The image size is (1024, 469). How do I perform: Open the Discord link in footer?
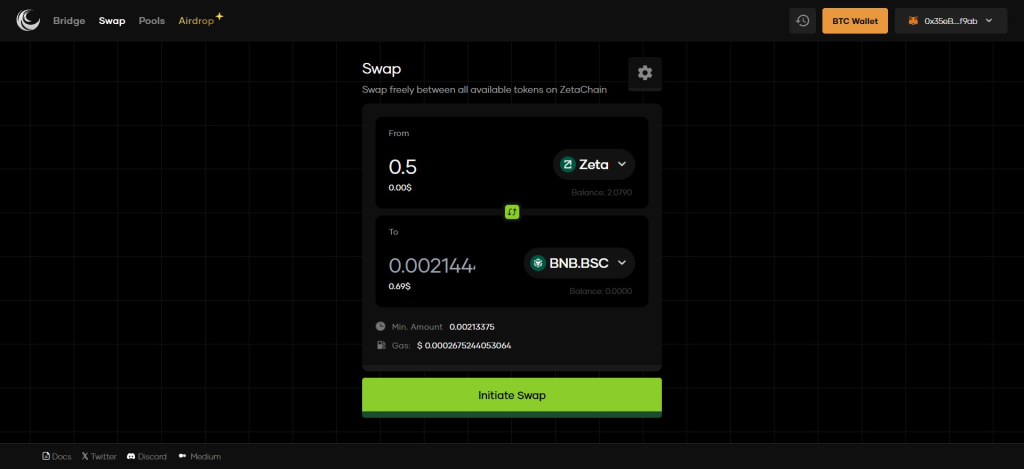coord(146,457)
